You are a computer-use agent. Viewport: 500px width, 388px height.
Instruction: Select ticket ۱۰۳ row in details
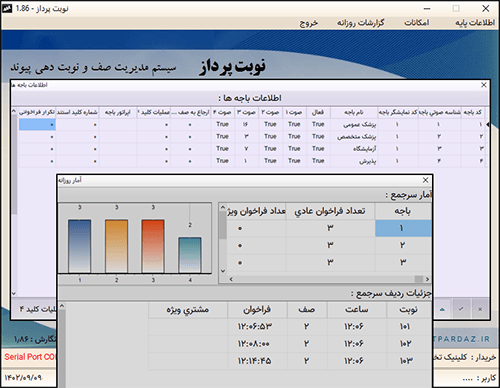pos(290,361)
